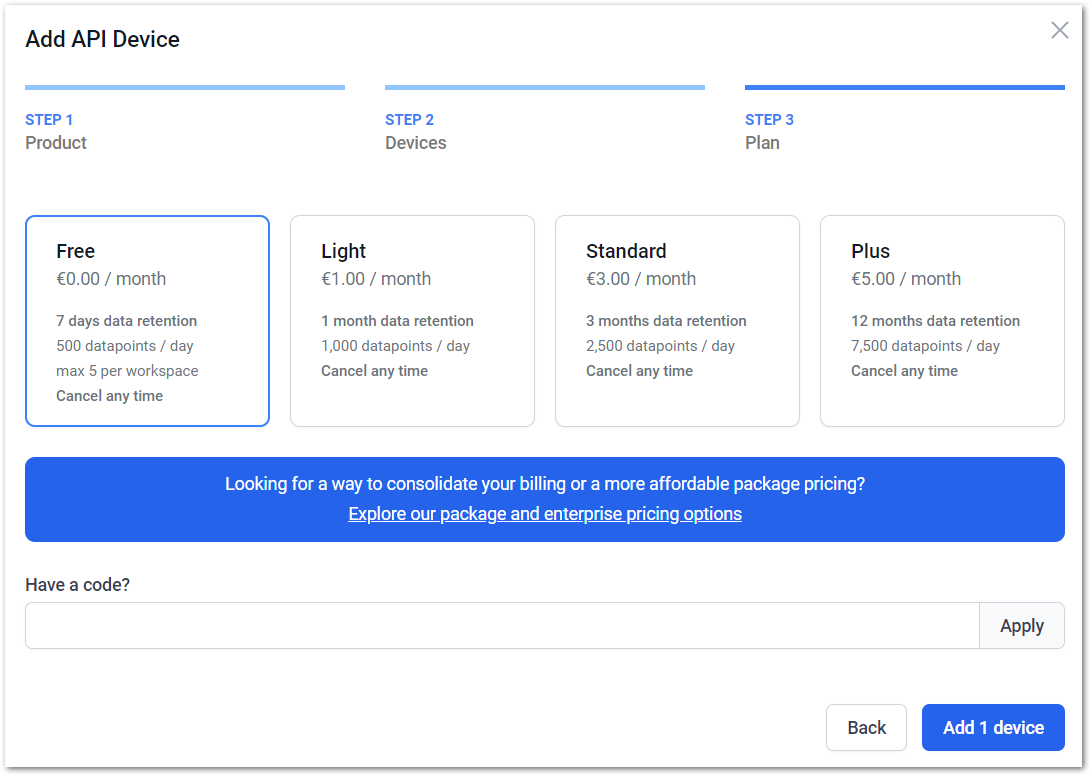Click the consolidate billing banner question text
The height and width of the screenshot is (776, 1091).
click(545, 484)
